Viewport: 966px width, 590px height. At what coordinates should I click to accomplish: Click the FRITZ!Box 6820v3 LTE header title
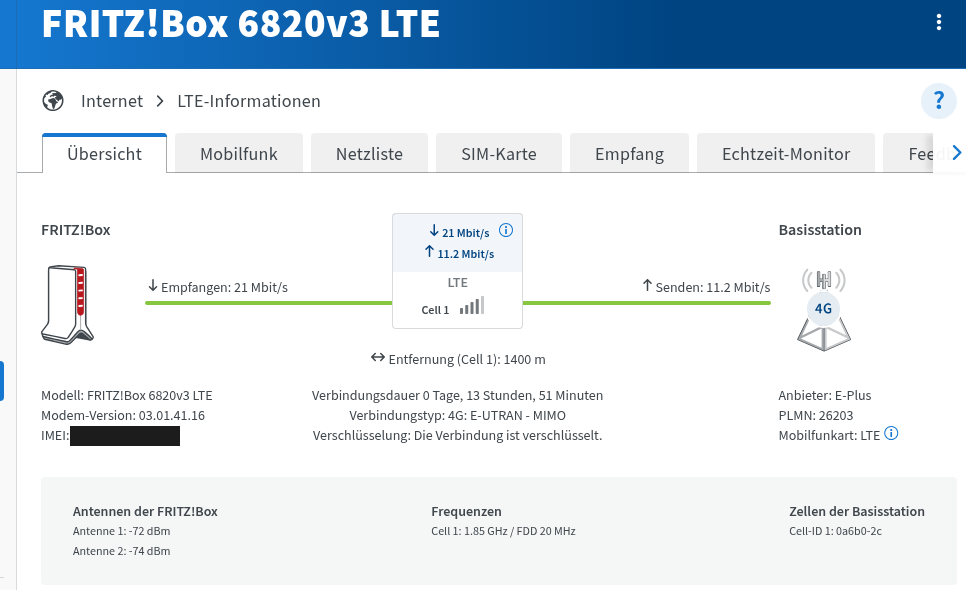(241, 24)
